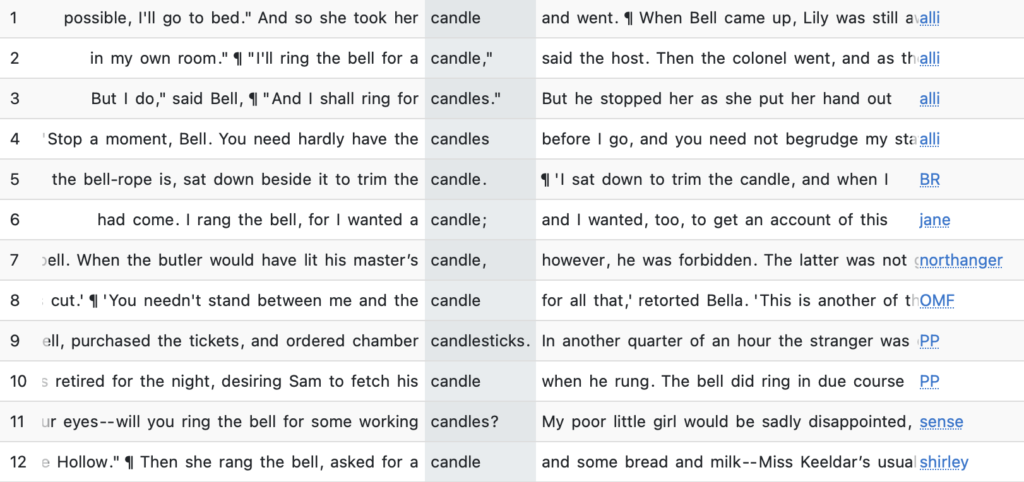Click row number 5
This screenshot has width=1024, height=482.
14,180
